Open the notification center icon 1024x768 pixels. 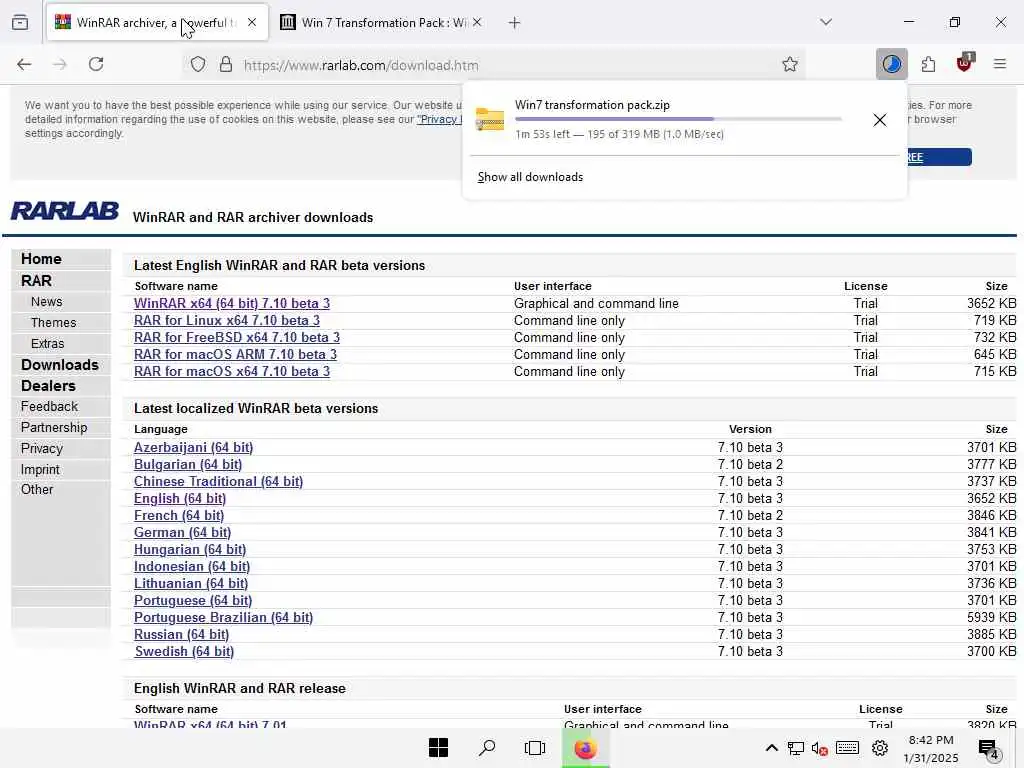[x=989, y=750]
